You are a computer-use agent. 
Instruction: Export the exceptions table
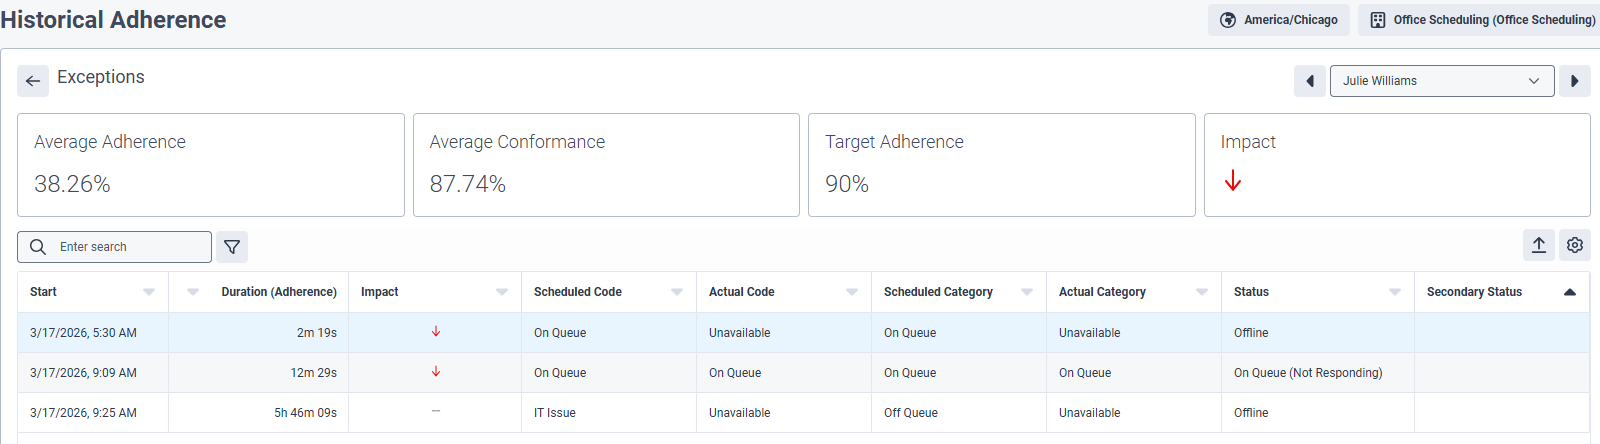pos(1539,245)
